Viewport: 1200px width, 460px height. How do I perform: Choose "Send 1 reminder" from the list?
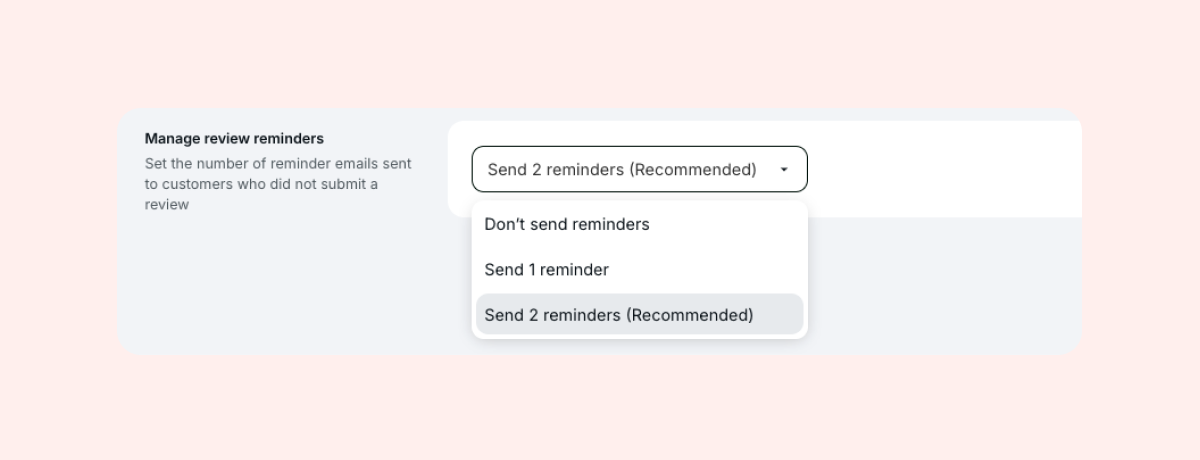pyautogui.click(x=546, y=269)
